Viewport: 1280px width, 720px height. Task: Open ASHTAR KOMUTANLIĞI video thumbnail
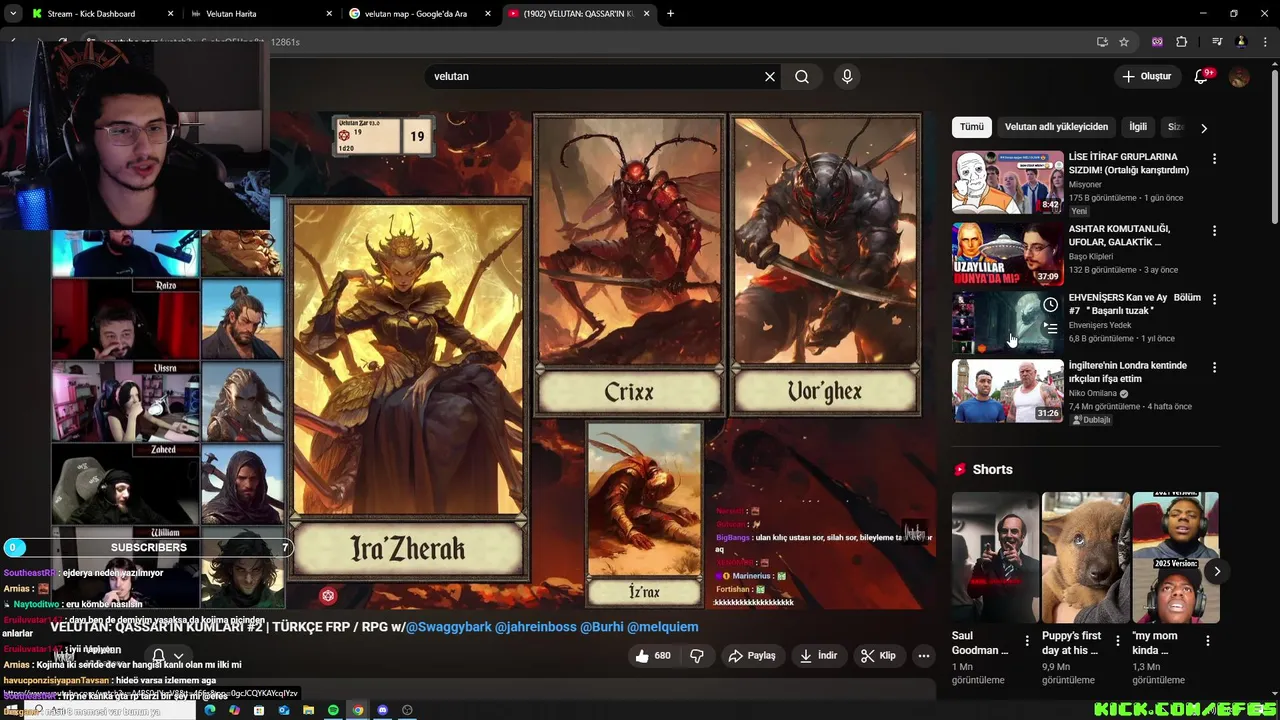(x=1007, y=254)
